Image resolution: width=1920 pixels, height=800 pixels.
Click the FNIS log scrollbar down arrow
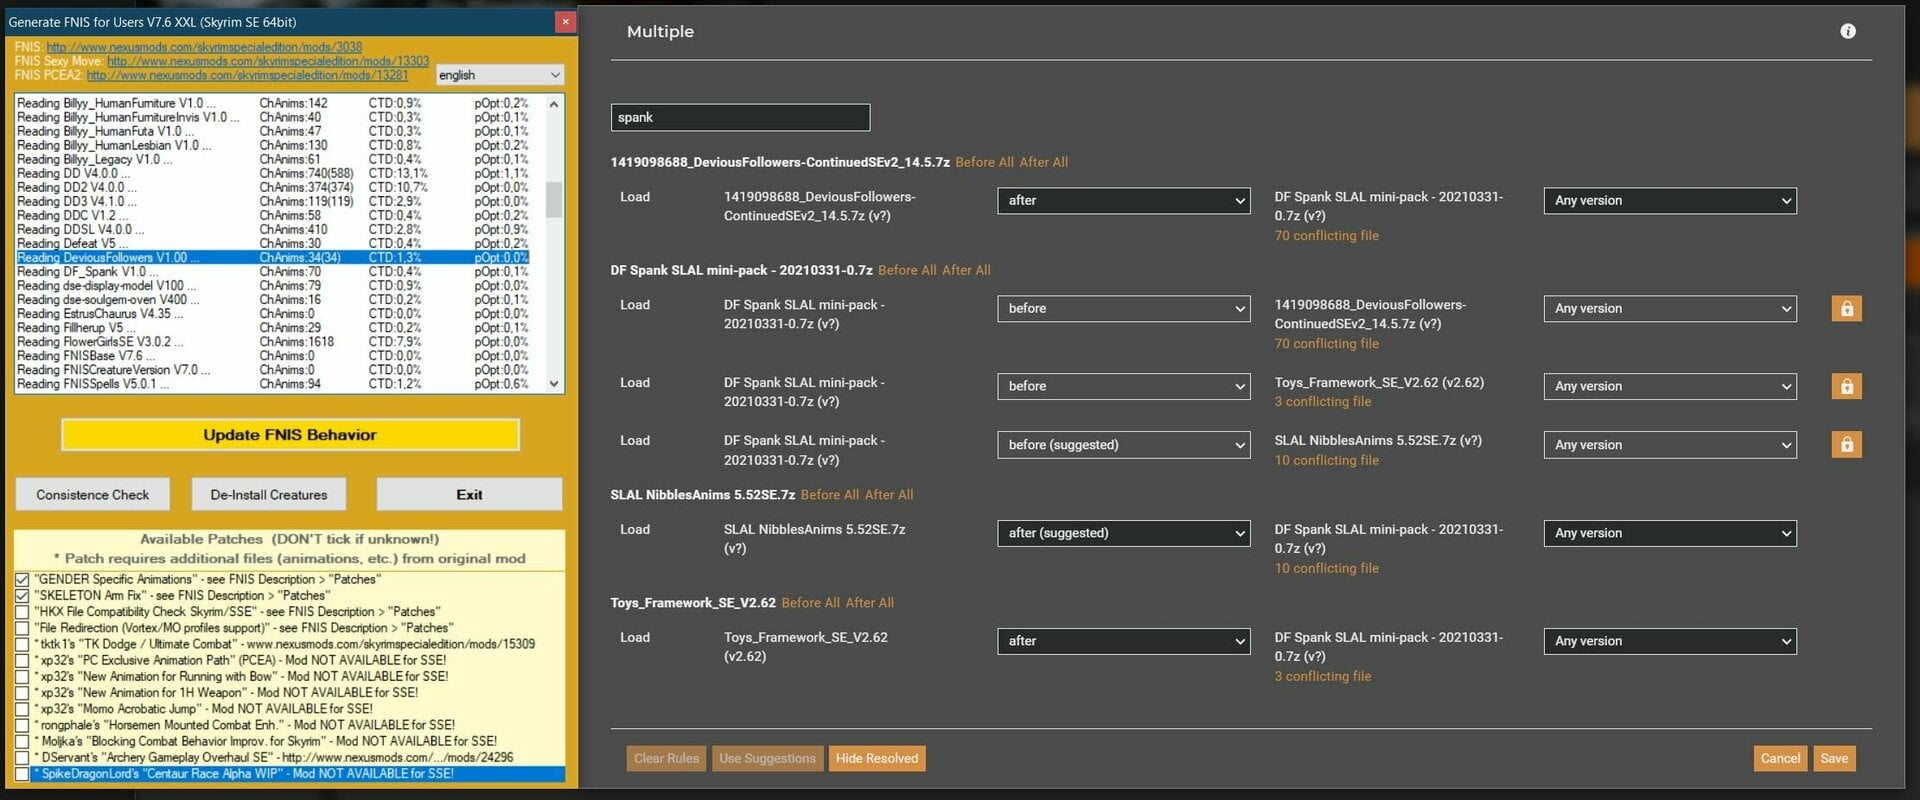point(554,384)
